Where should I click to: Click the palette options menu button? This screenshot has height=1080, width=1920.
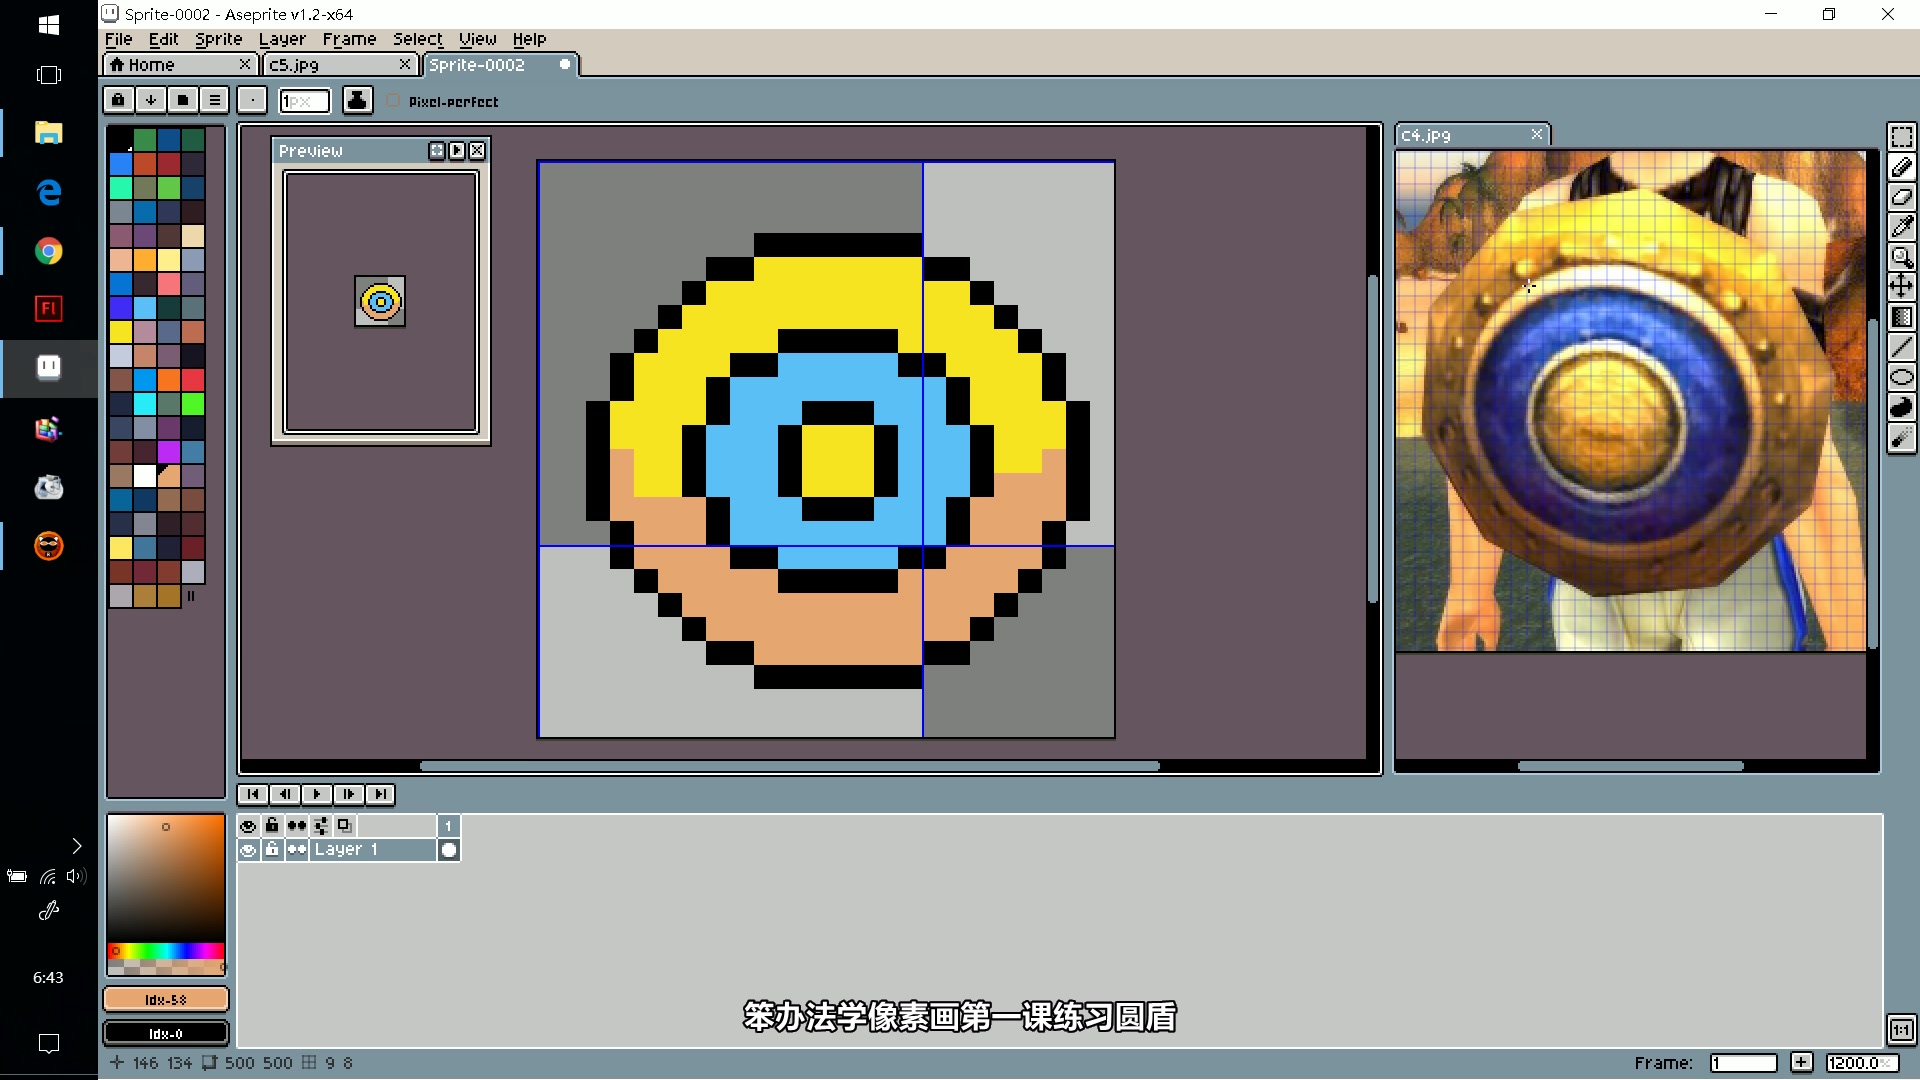point(214,100)
